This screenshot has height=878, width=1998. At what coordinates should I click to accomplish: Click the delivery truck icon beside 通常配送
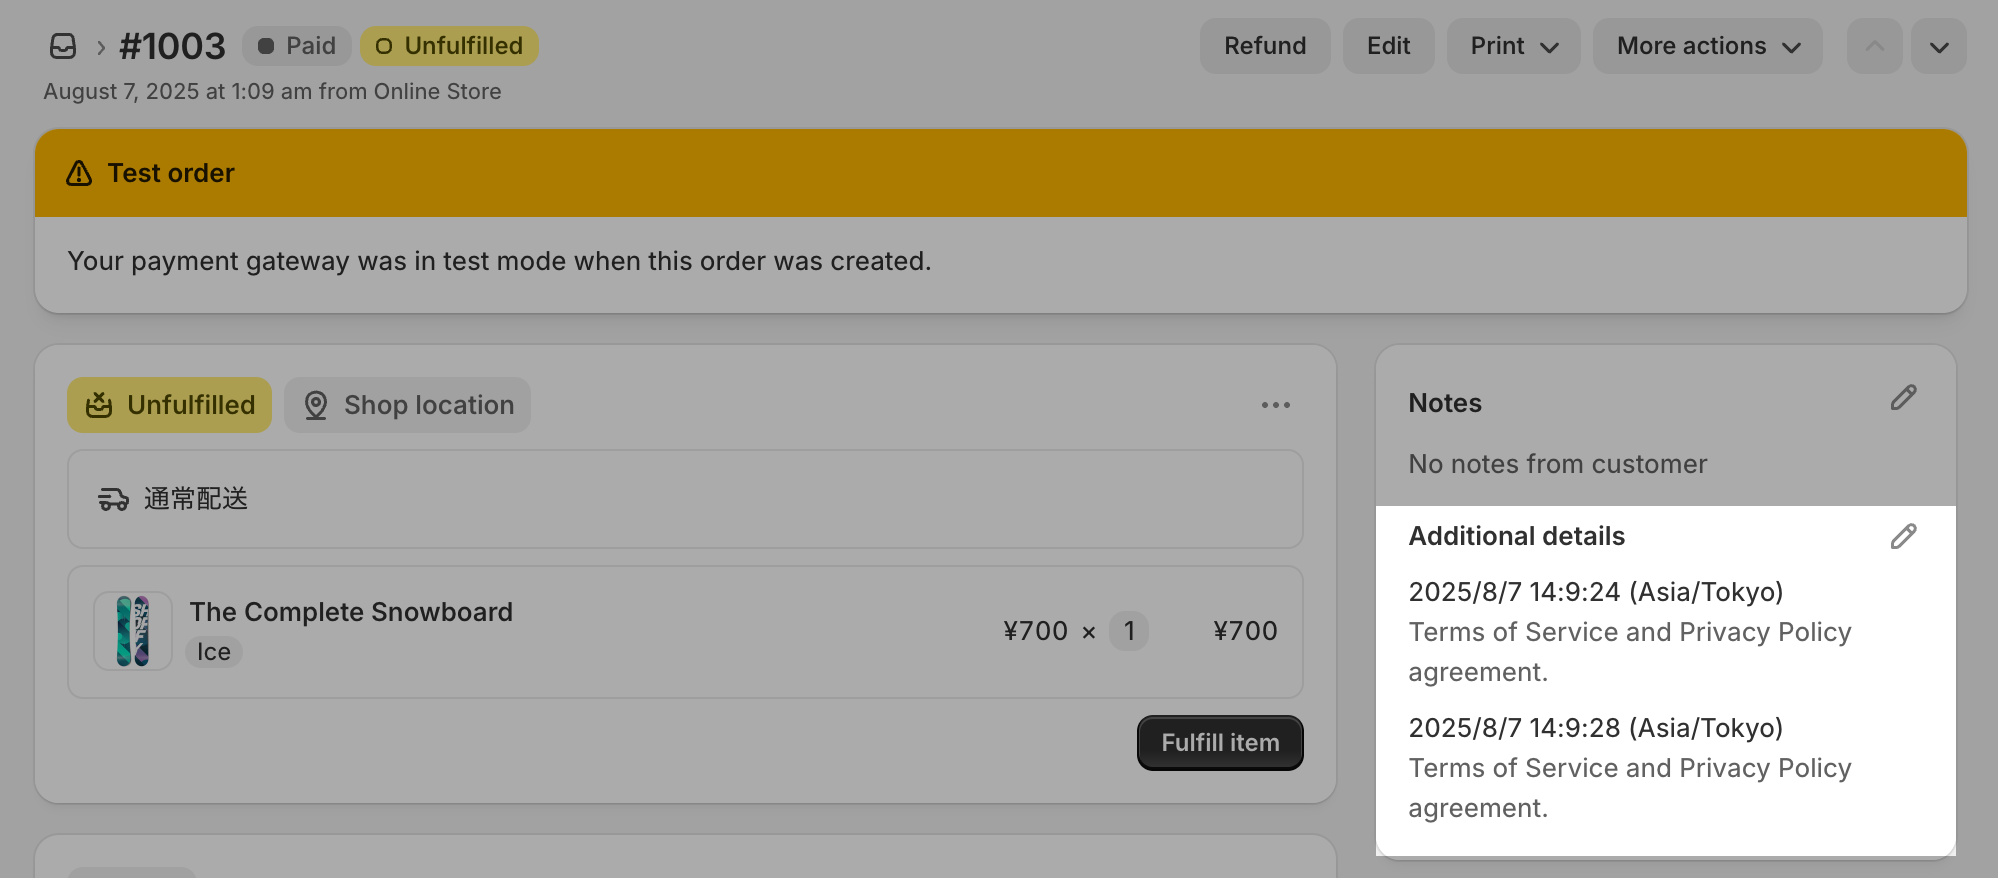click(113, 499)
